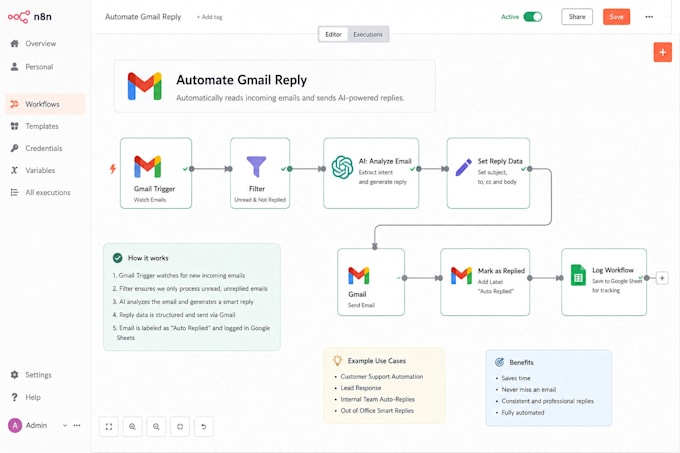Image resolution: width=680 pixels, height=453 pixels.
Task: Click the large Gmail logo in header note
Action: click(x=144, y=86)
